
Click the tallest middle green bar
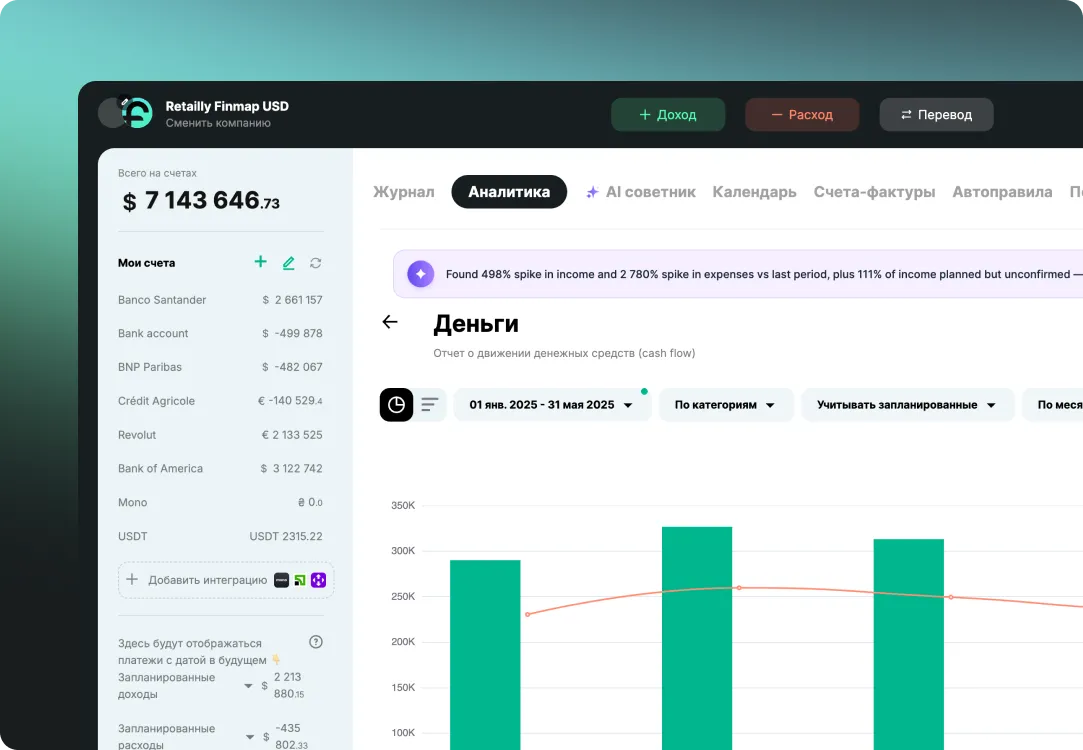[x=697, y=638]
